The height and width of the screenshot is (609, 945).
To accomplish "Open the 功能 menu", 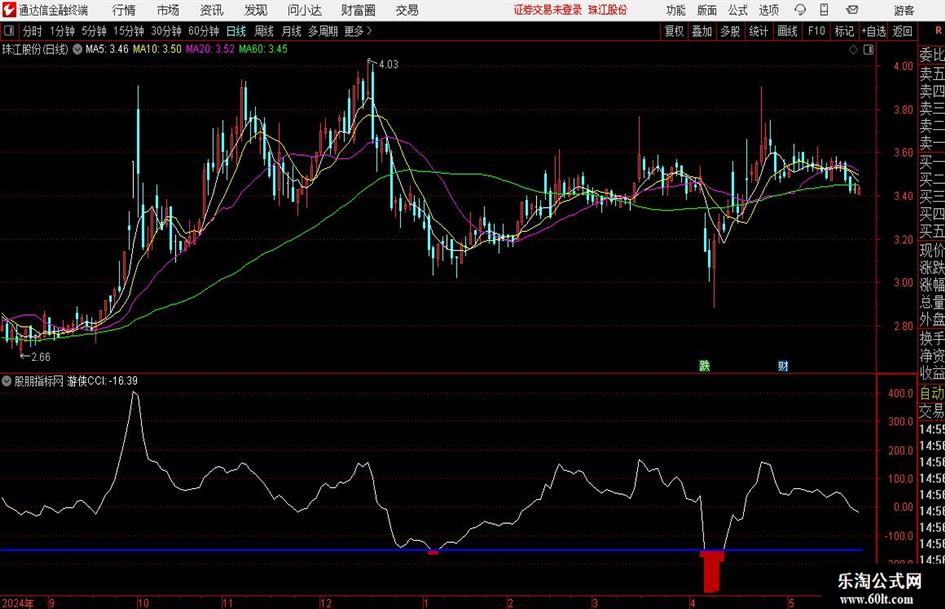I will [676, 10].
